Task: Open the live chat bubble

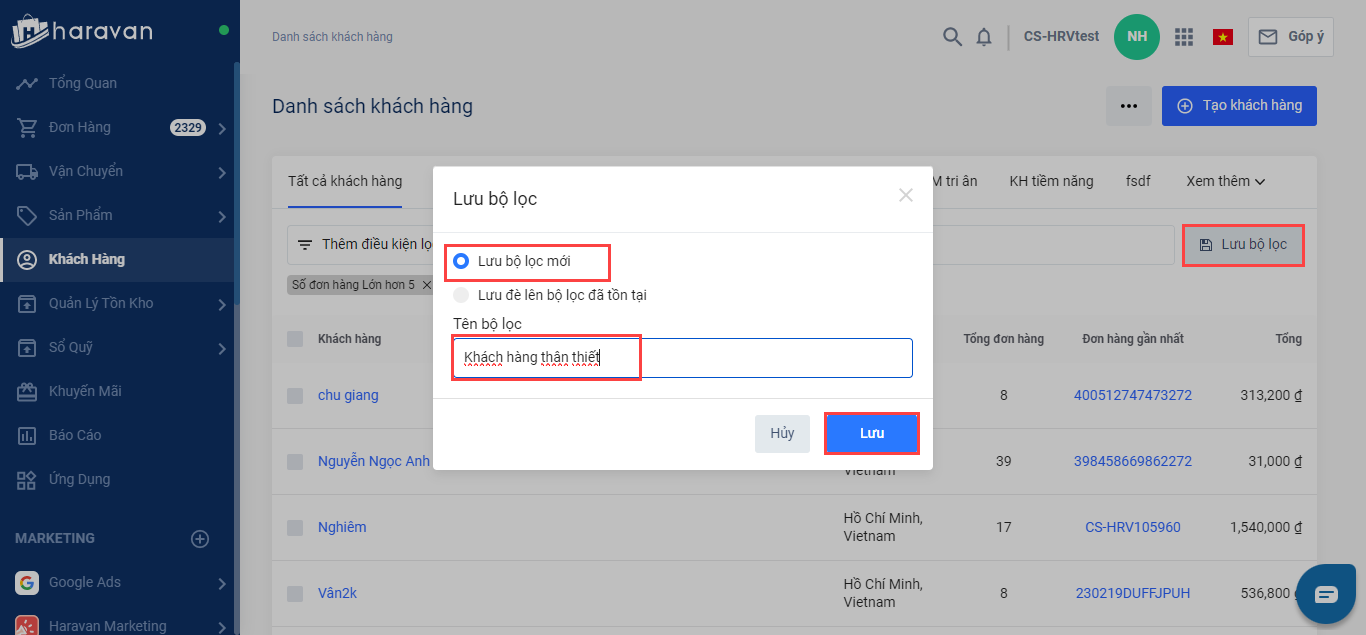Action: [1326, 594]
